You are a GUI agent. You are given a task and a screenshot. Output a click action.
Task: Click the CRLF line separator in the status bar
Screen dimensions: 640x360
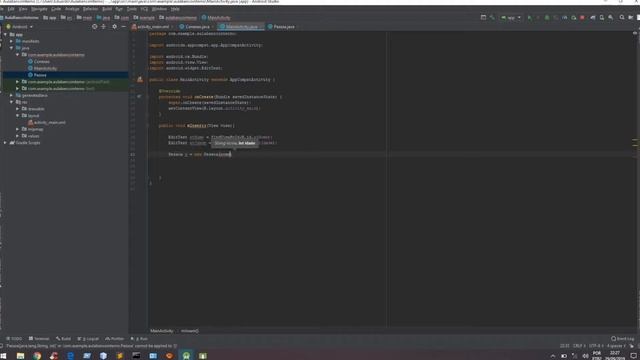(578, 346)
